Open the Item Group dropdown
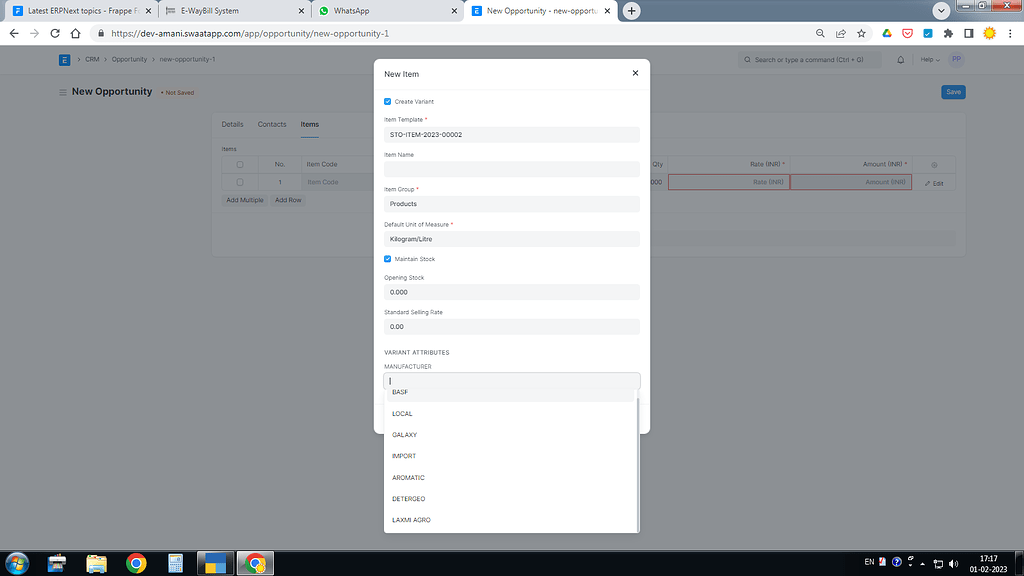Viewport: 1024px width, 576px height. click(511, 203)
